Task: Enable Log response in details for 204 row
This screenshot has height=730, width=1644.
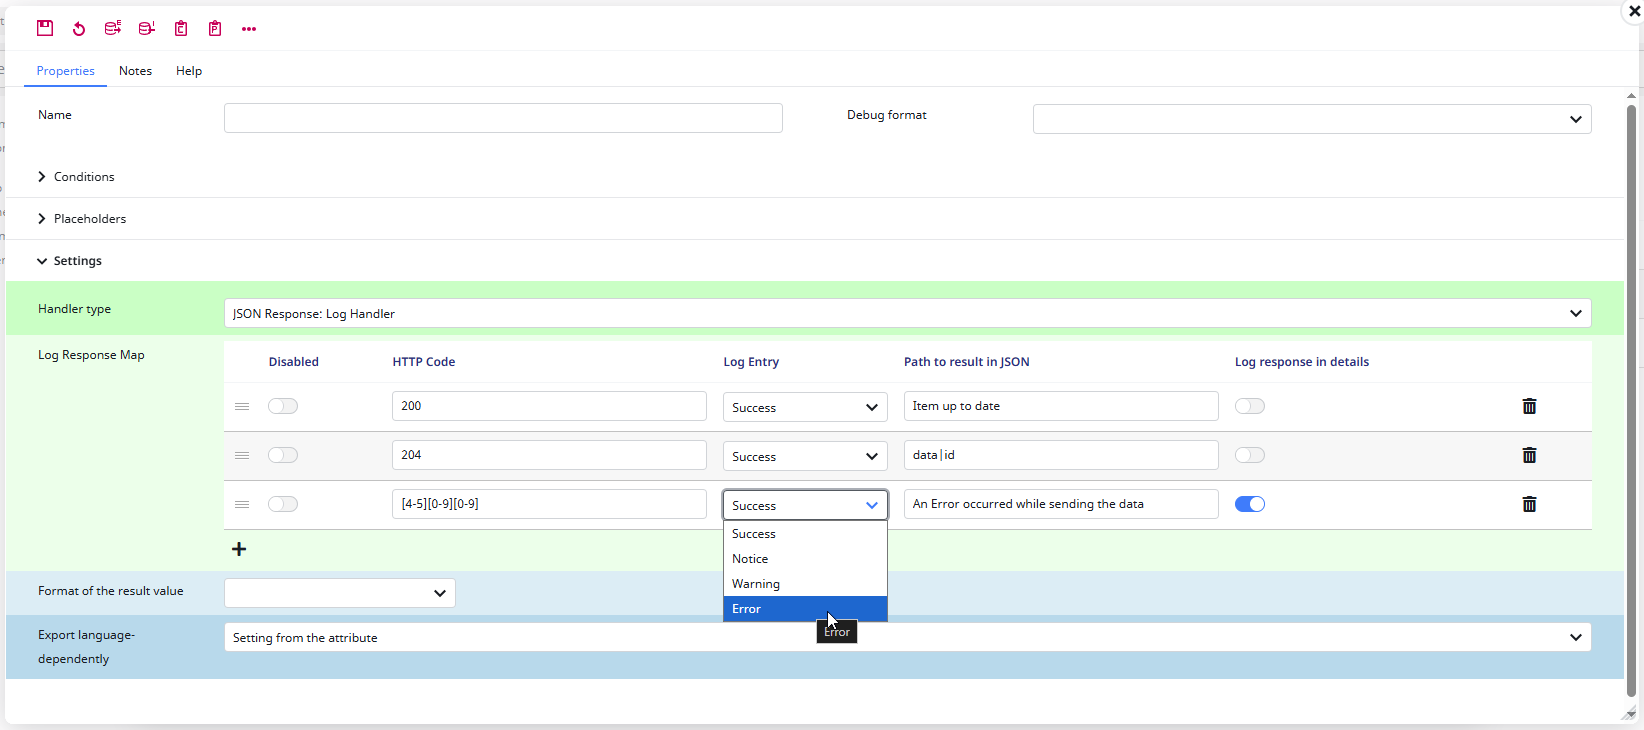Action: 1250,455
